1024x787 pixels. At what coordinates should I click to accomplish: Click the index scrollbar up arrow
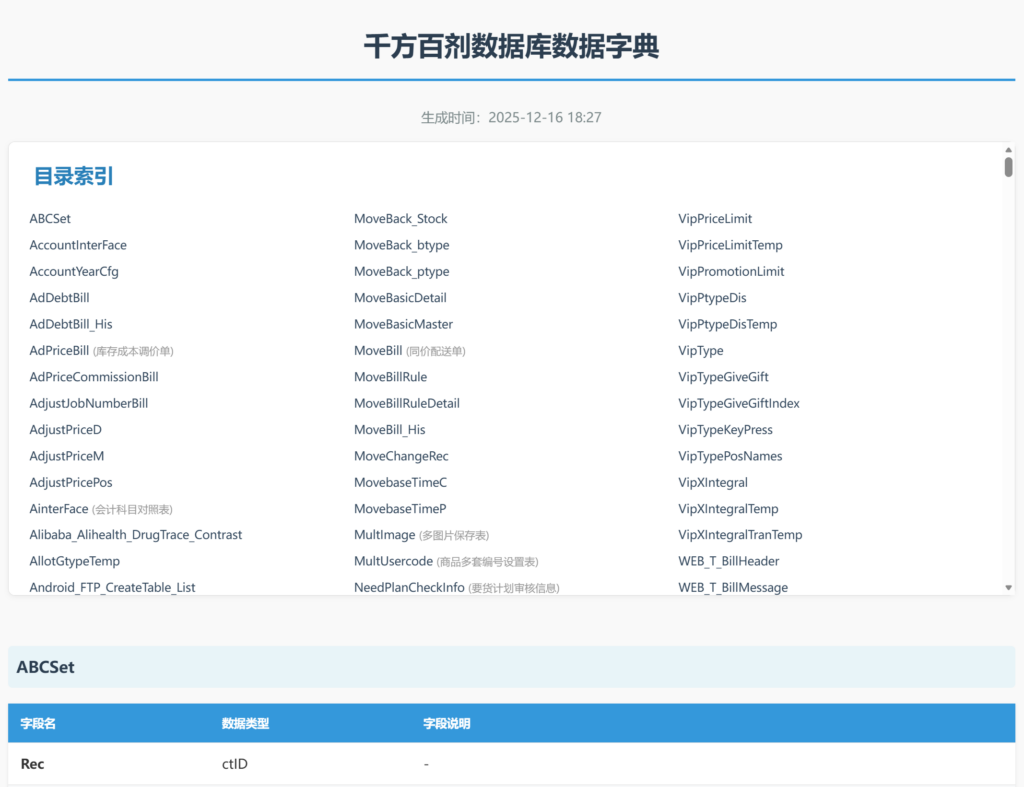(1008, 150)
